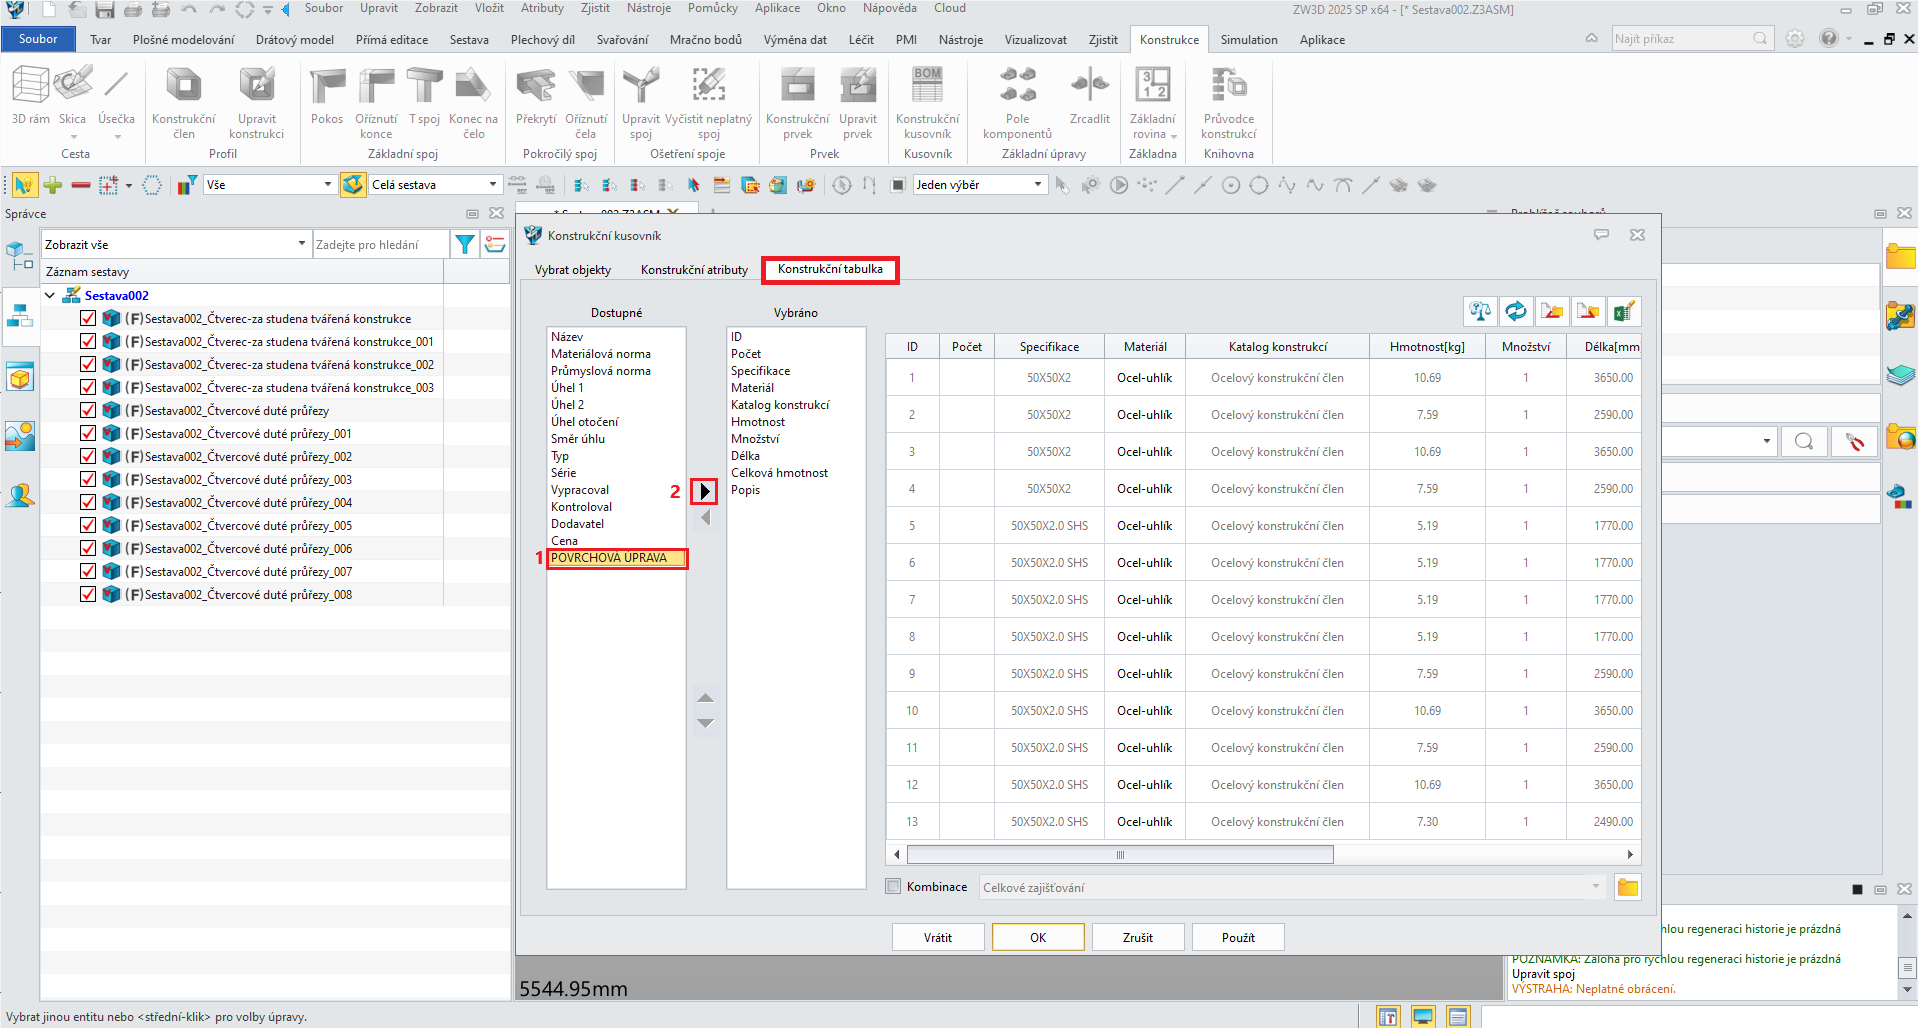The image size is (1918, 1028).
Task: Open Celkové zajišťování combo box
Action: point(1291,887)
